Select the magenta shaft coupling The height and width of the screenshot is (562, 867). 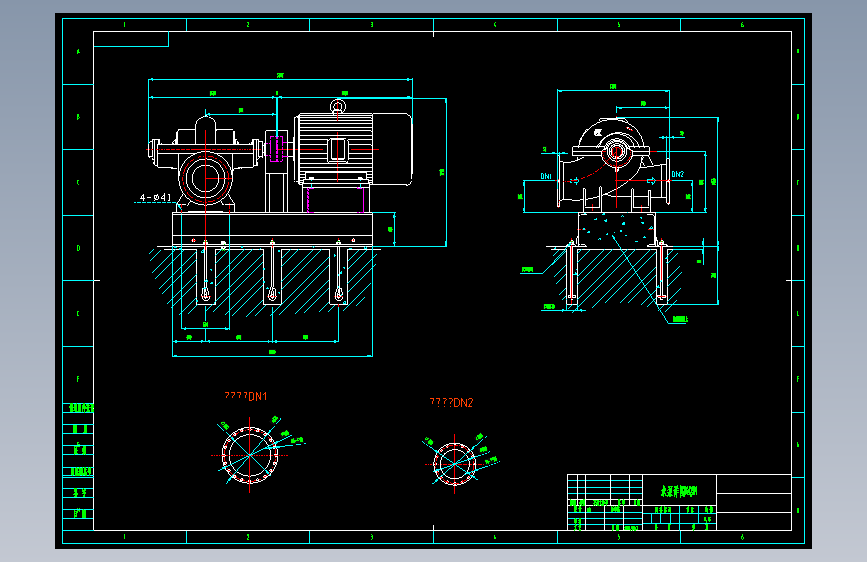click(276, 149)
